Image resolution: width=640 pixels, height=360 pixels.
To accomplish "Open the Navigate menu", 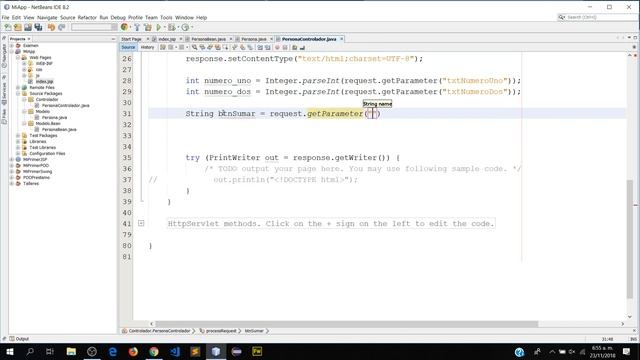I will click(47, 18).
